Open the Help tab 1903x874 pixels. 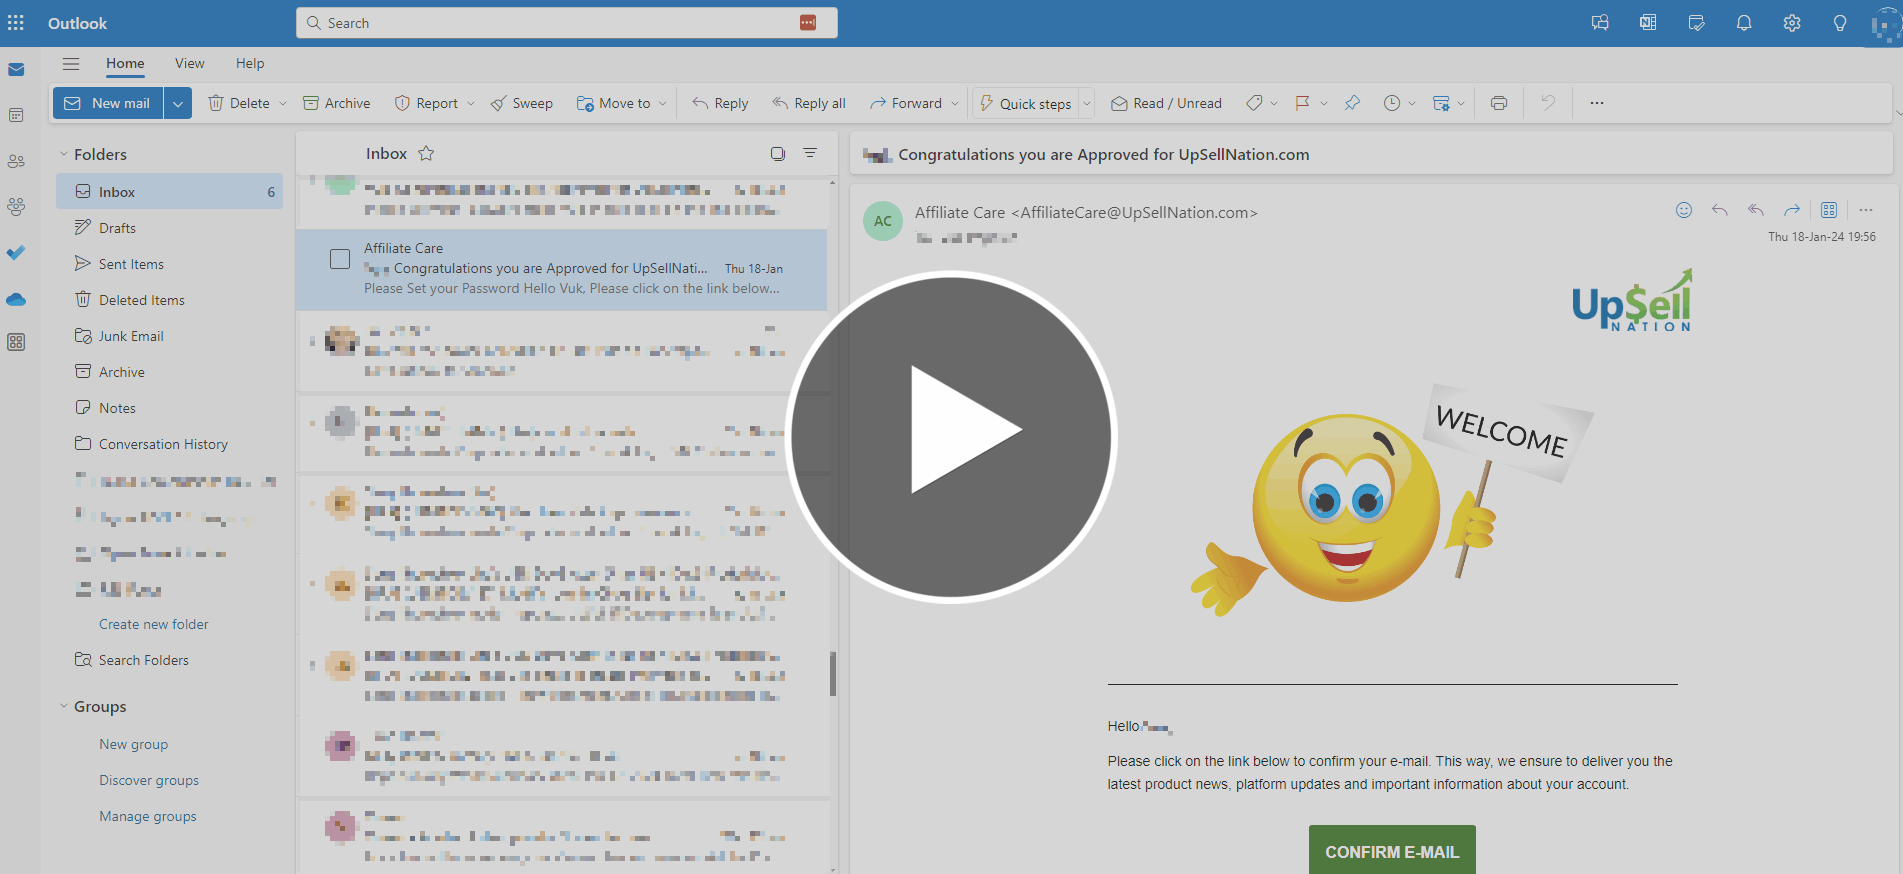pyautogui.click(x=250, y=63)
